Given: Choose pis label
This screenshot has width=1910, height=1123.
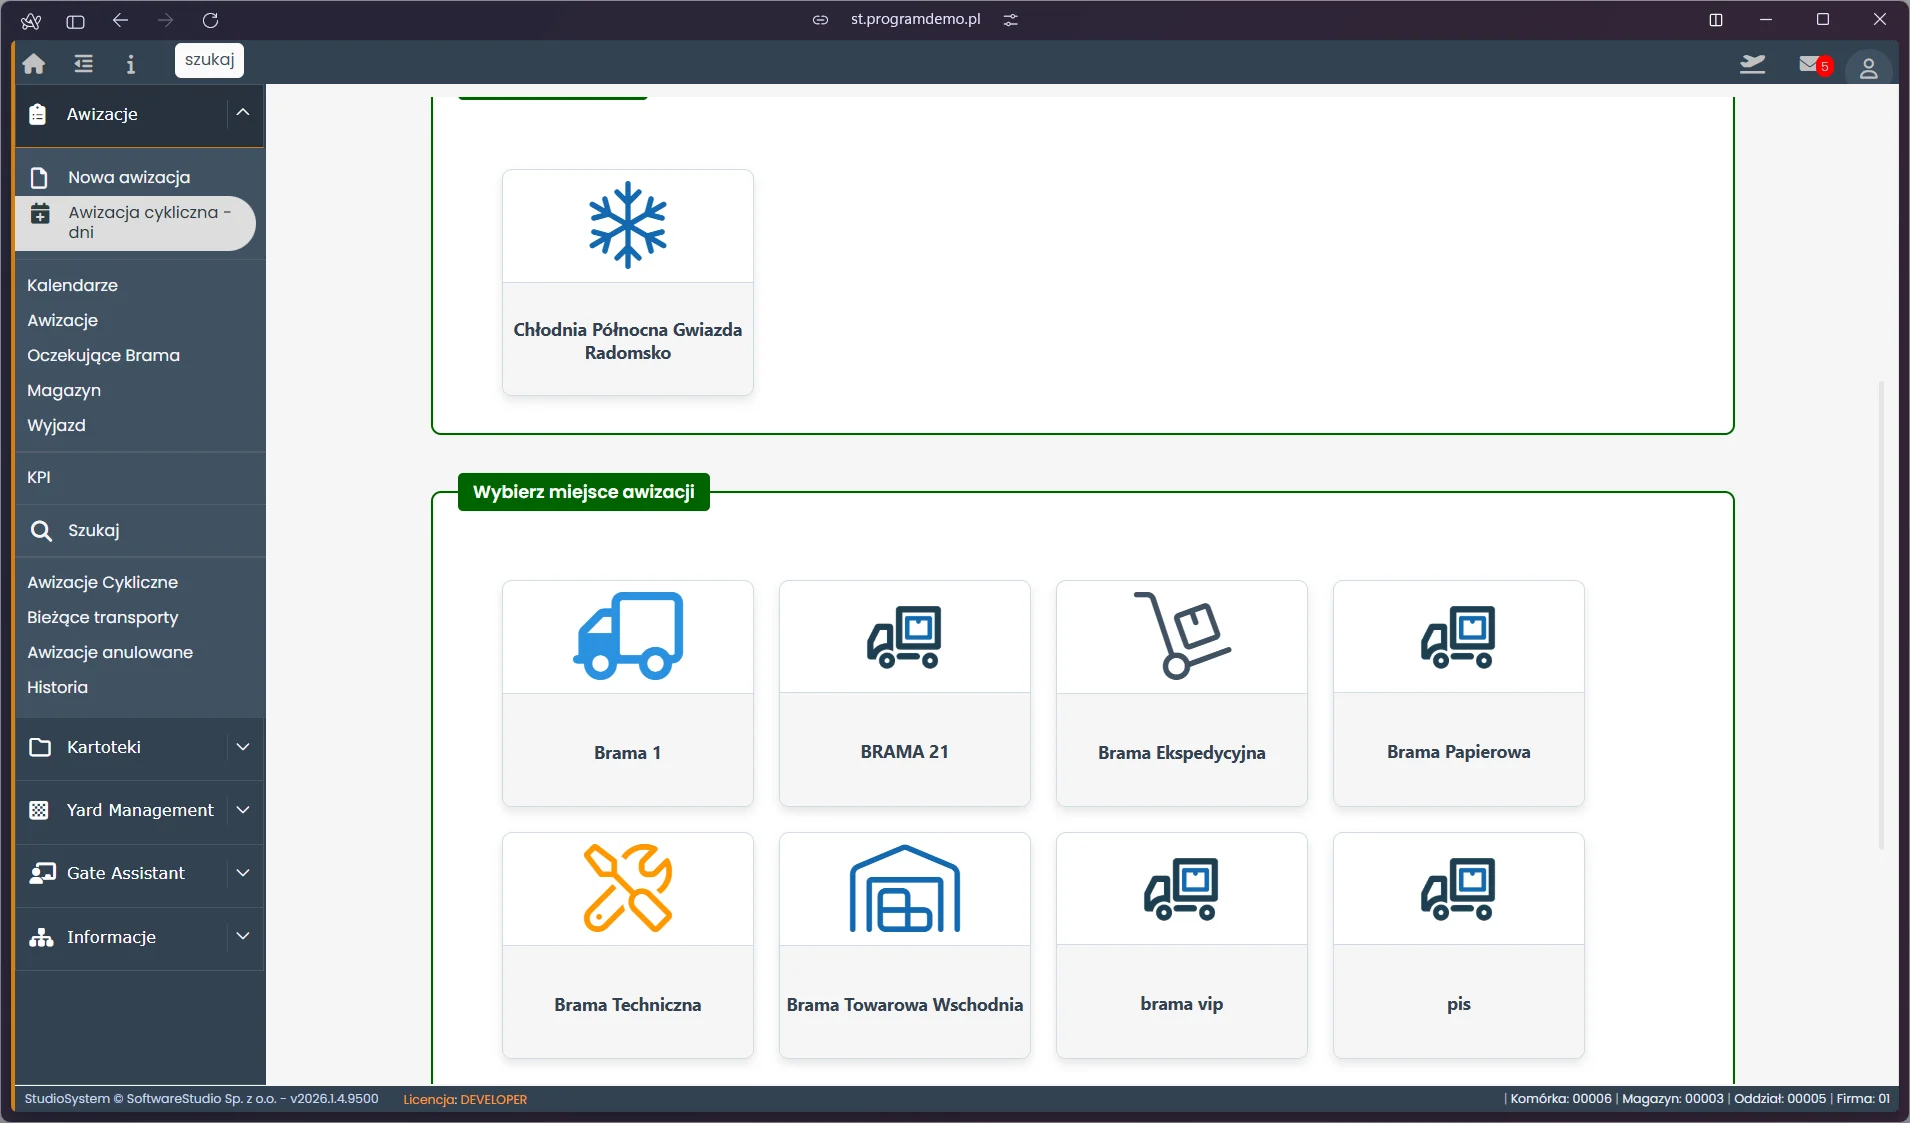Looking at the screenshot, I should coord(1459,1004).
